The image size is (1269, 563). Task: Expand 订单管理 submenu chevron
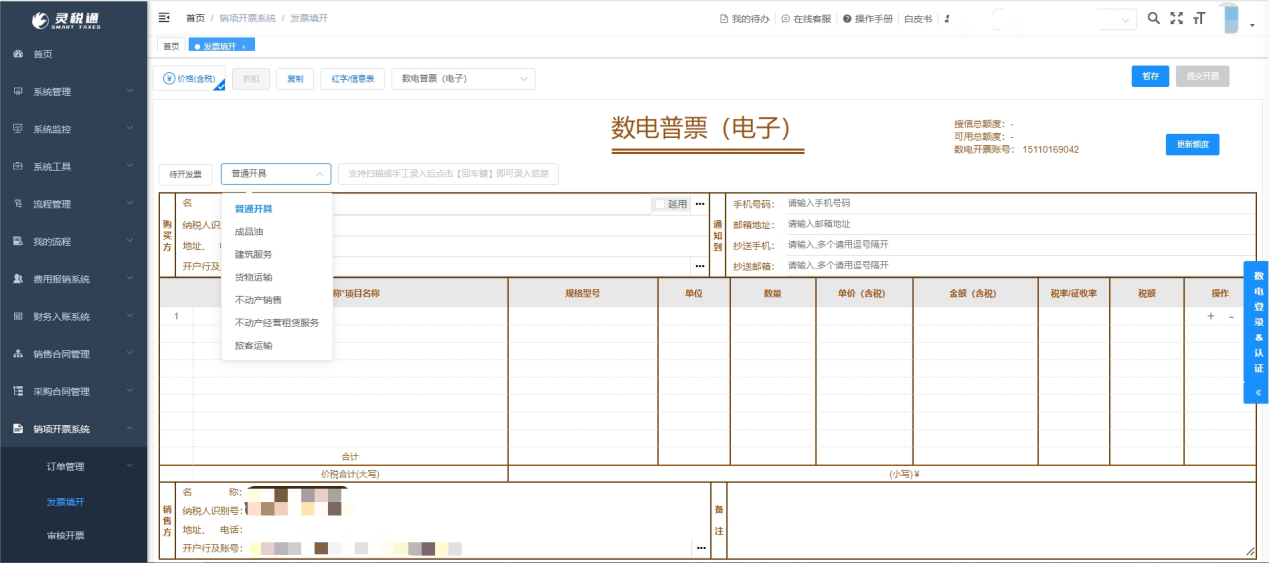pos(130,466)
